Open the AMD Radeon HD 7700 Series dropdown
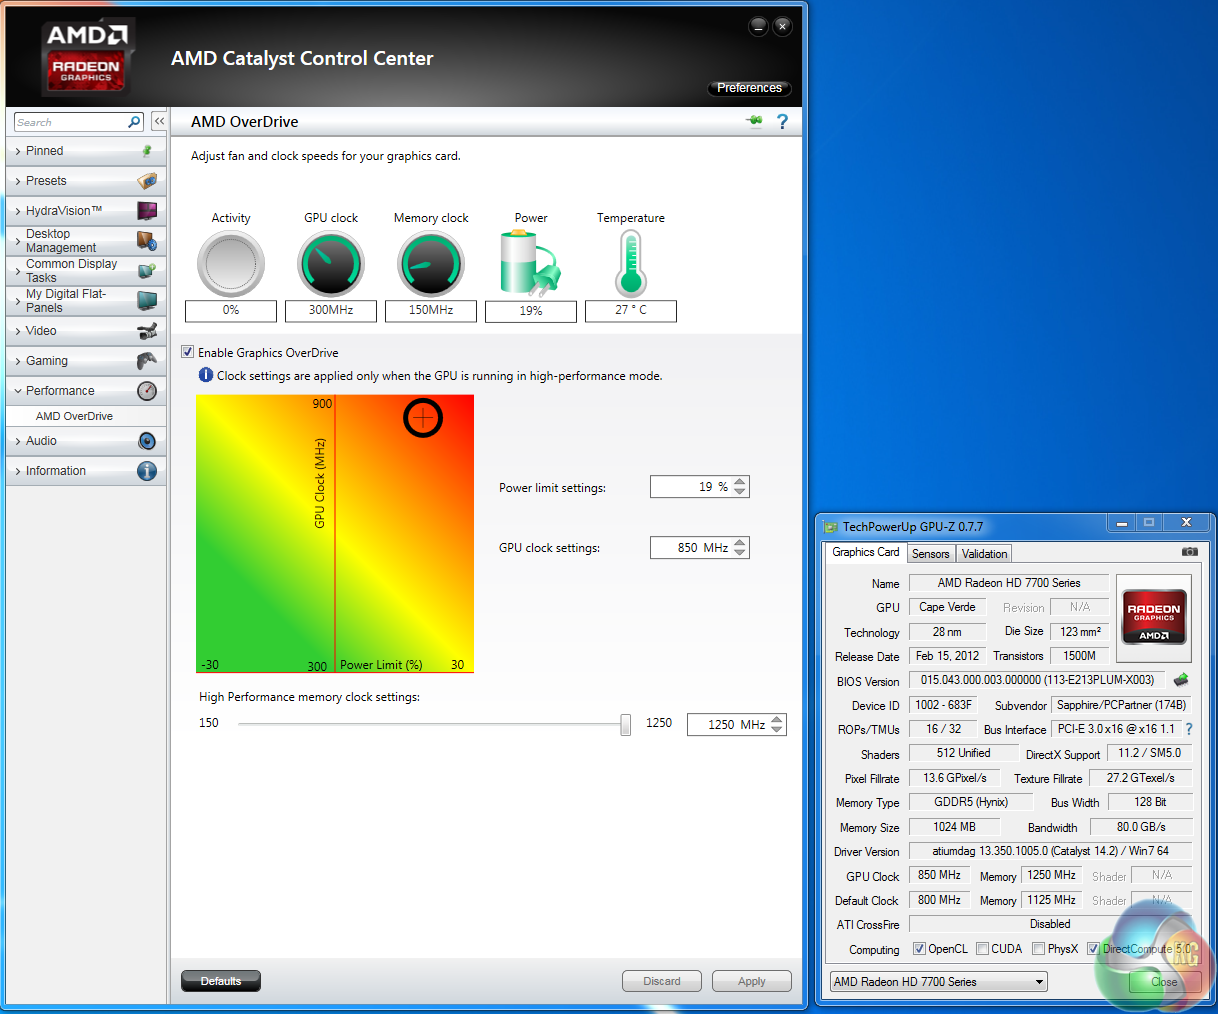The height and width of the screenshot is (1014, 1218). (938, 982)
